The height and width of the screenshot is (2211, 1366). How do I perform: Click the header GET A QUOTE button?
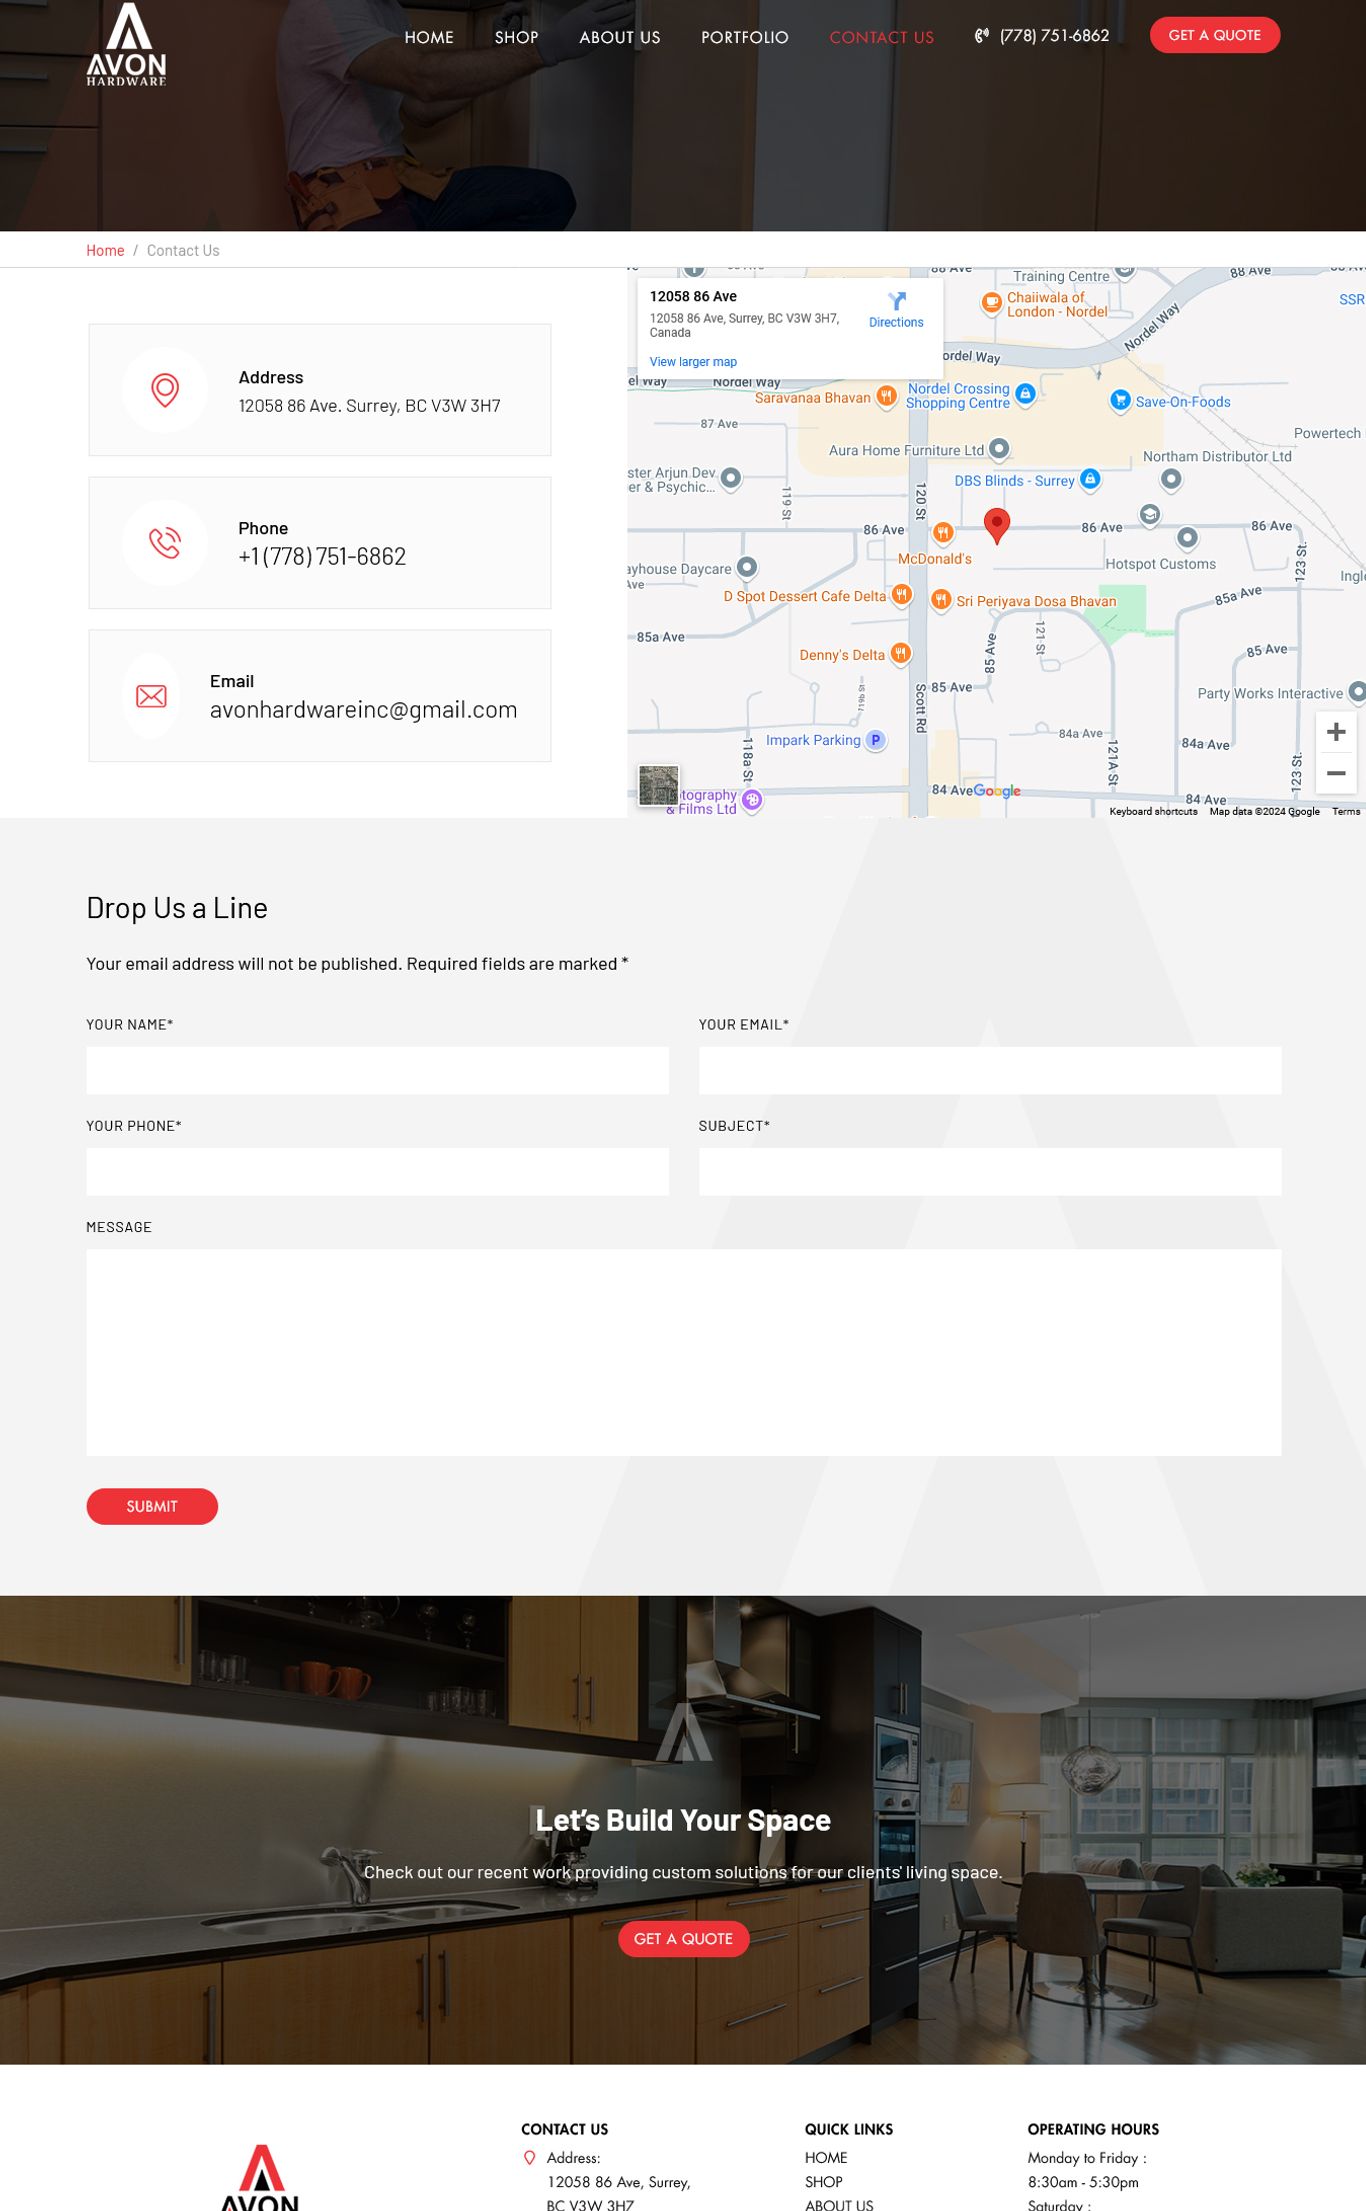click(x=1214, y=35)
